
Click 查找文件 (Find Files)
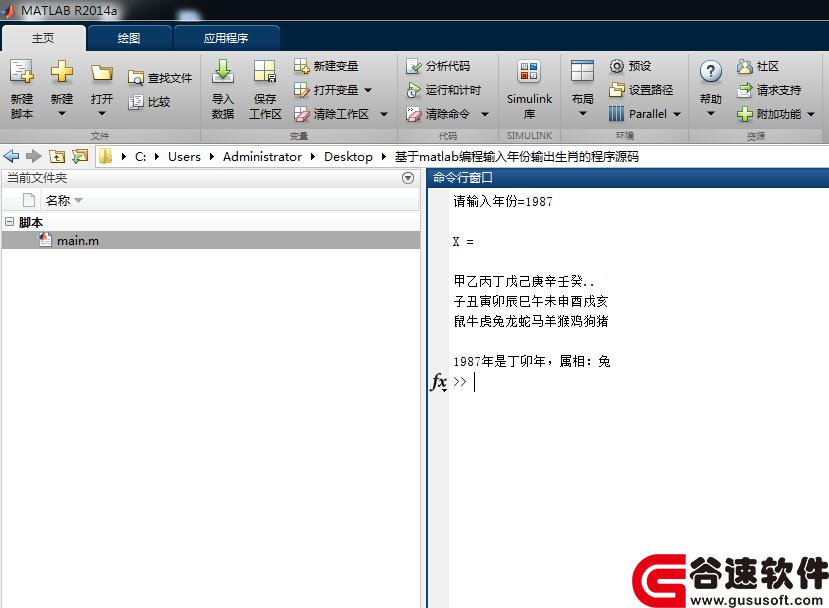(x=160, y=78)
